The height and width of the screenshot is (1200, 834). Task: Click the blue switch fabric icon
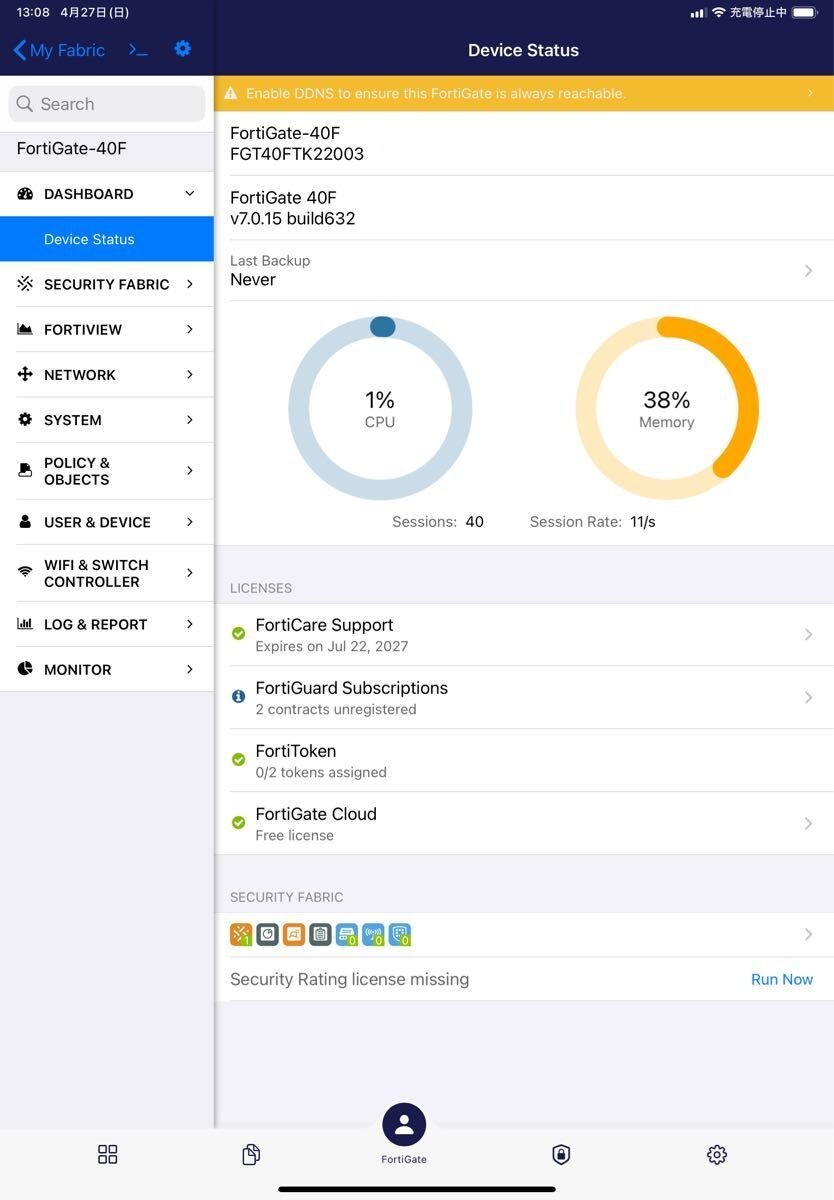(346, 934)
